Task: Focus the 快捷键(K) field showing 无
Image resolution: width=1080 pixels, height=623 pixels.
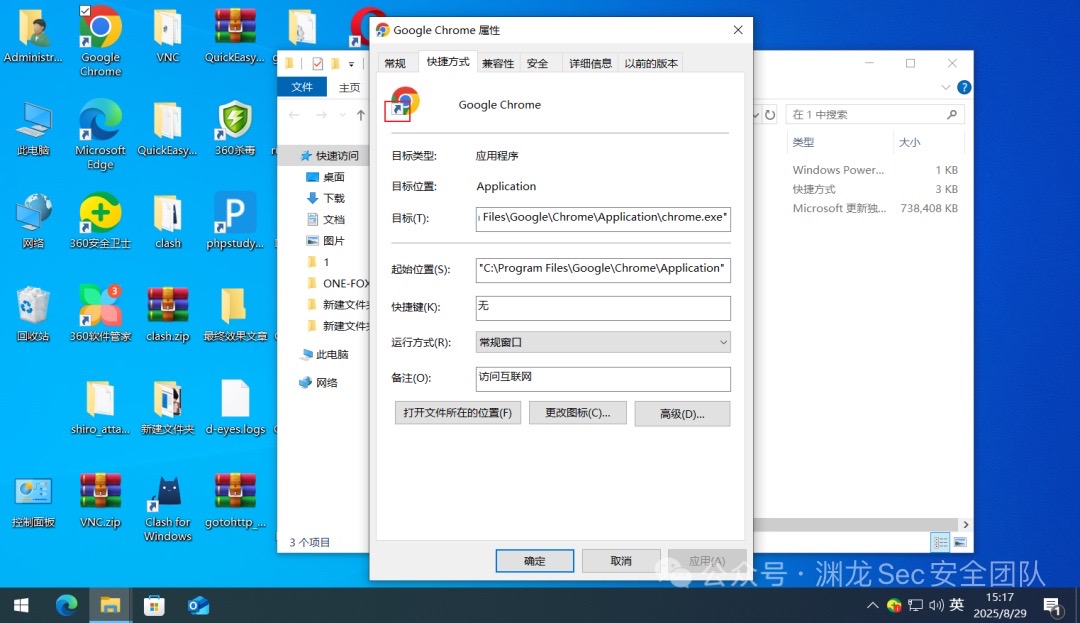Action: [603, 308]
